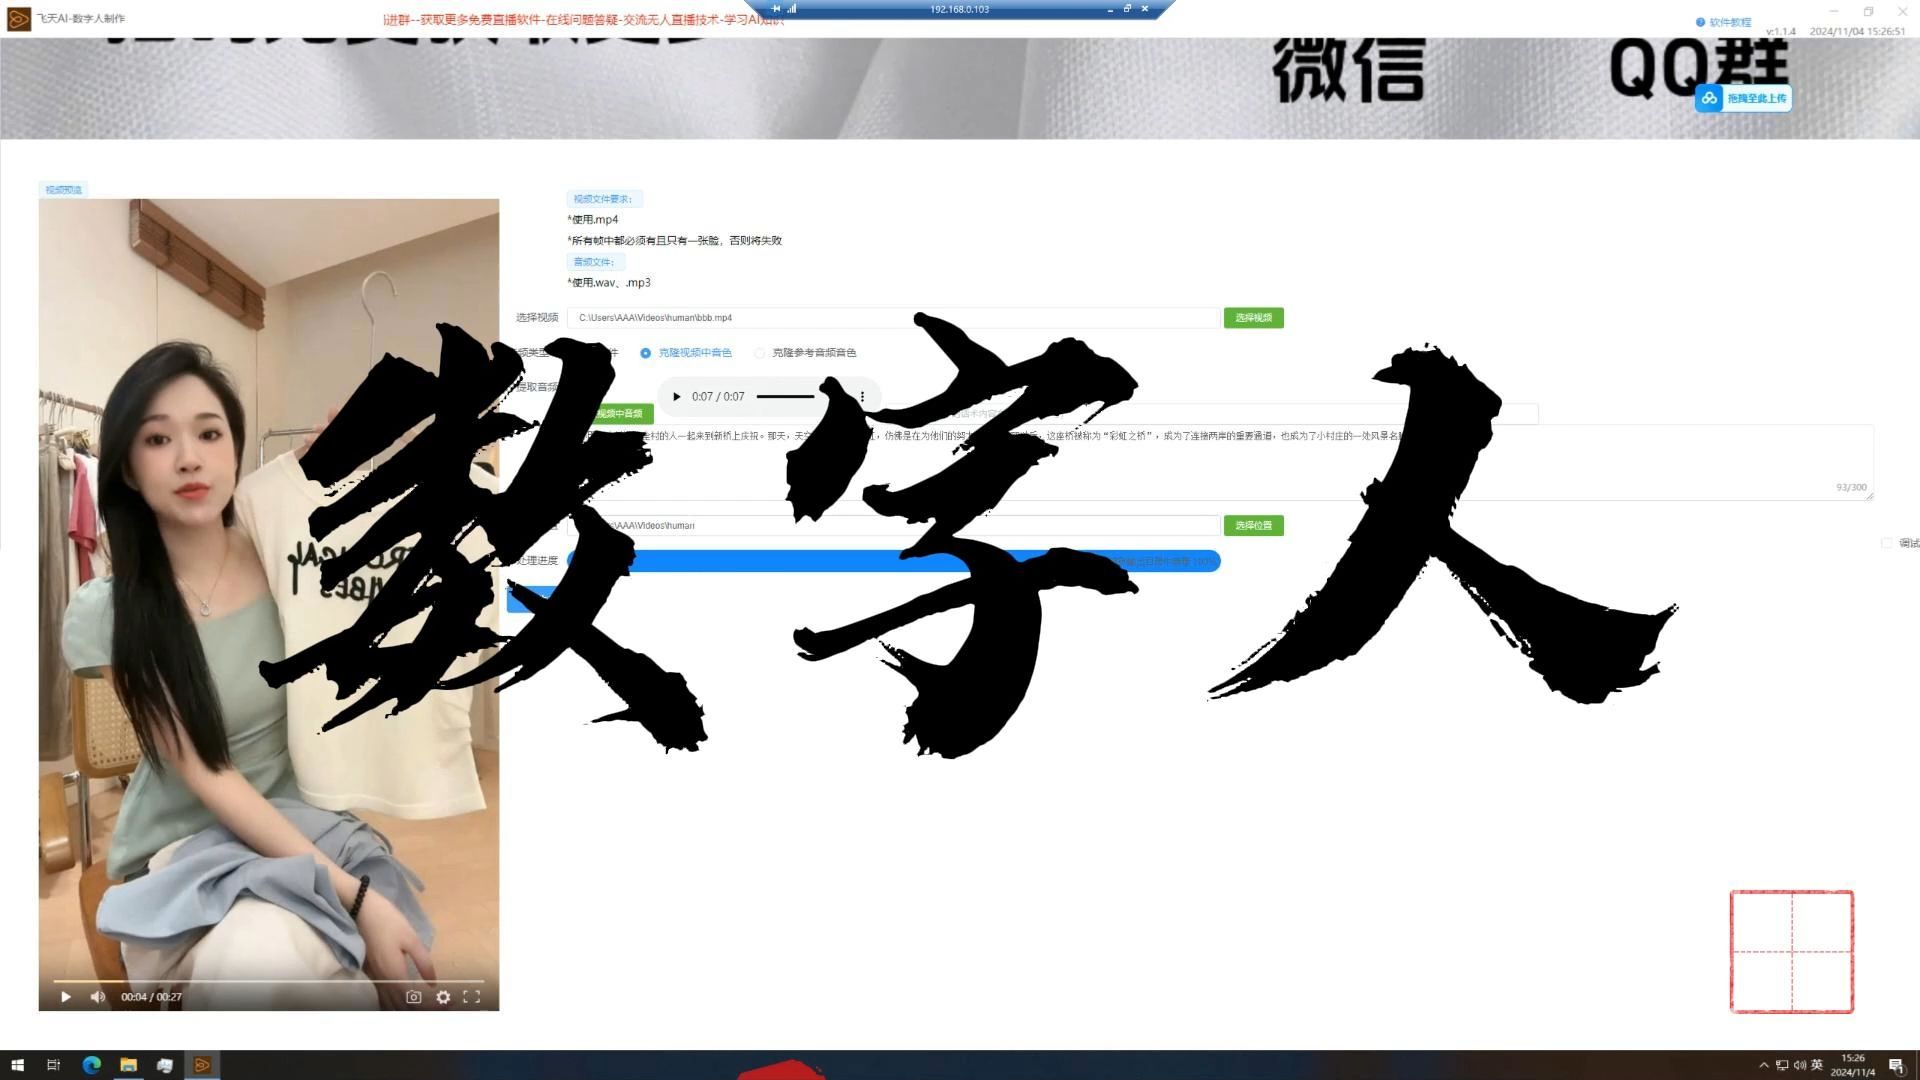Click the Baidu cloud upload icon
This screenshot has width=1920, height=1080.
pos(1709,98)
